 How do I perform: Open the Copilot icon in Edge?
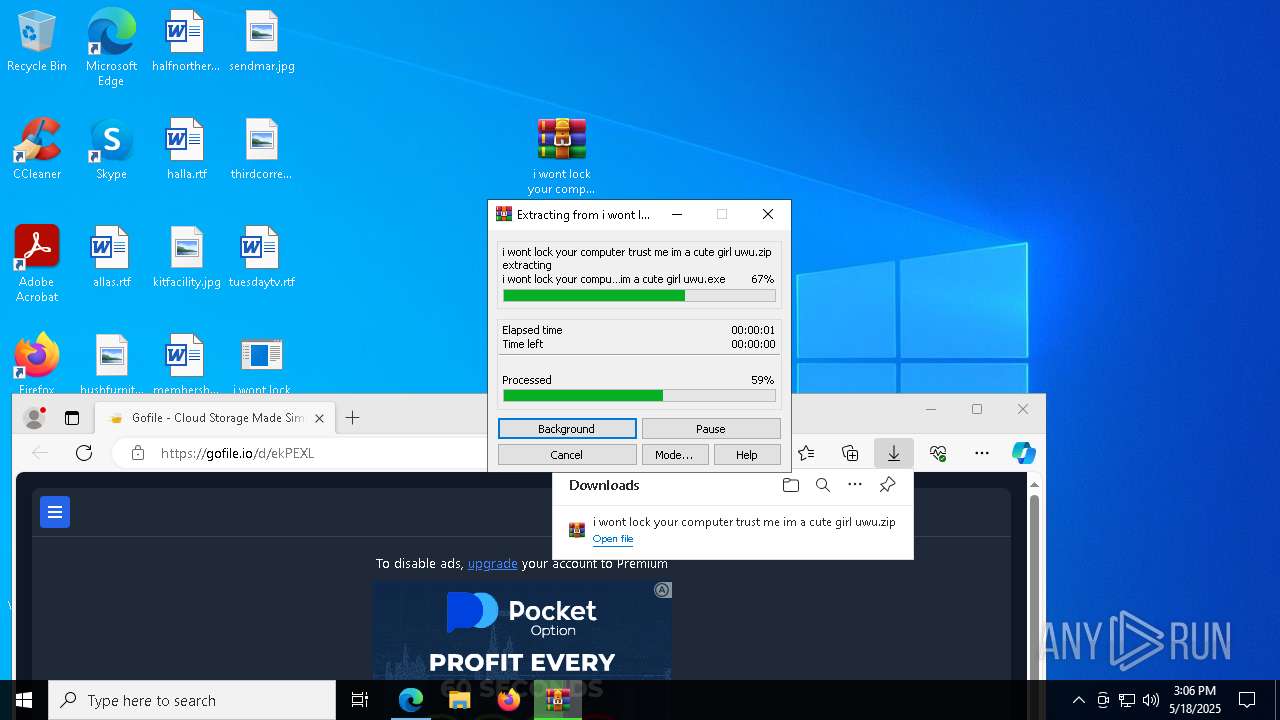(1023, 453)
